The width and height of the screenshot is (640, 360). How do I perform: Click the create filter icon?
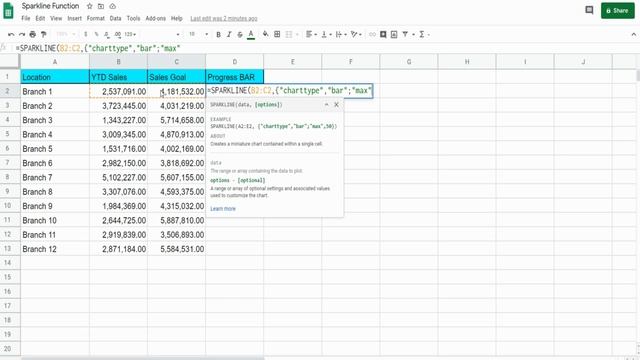pos(405,34)
